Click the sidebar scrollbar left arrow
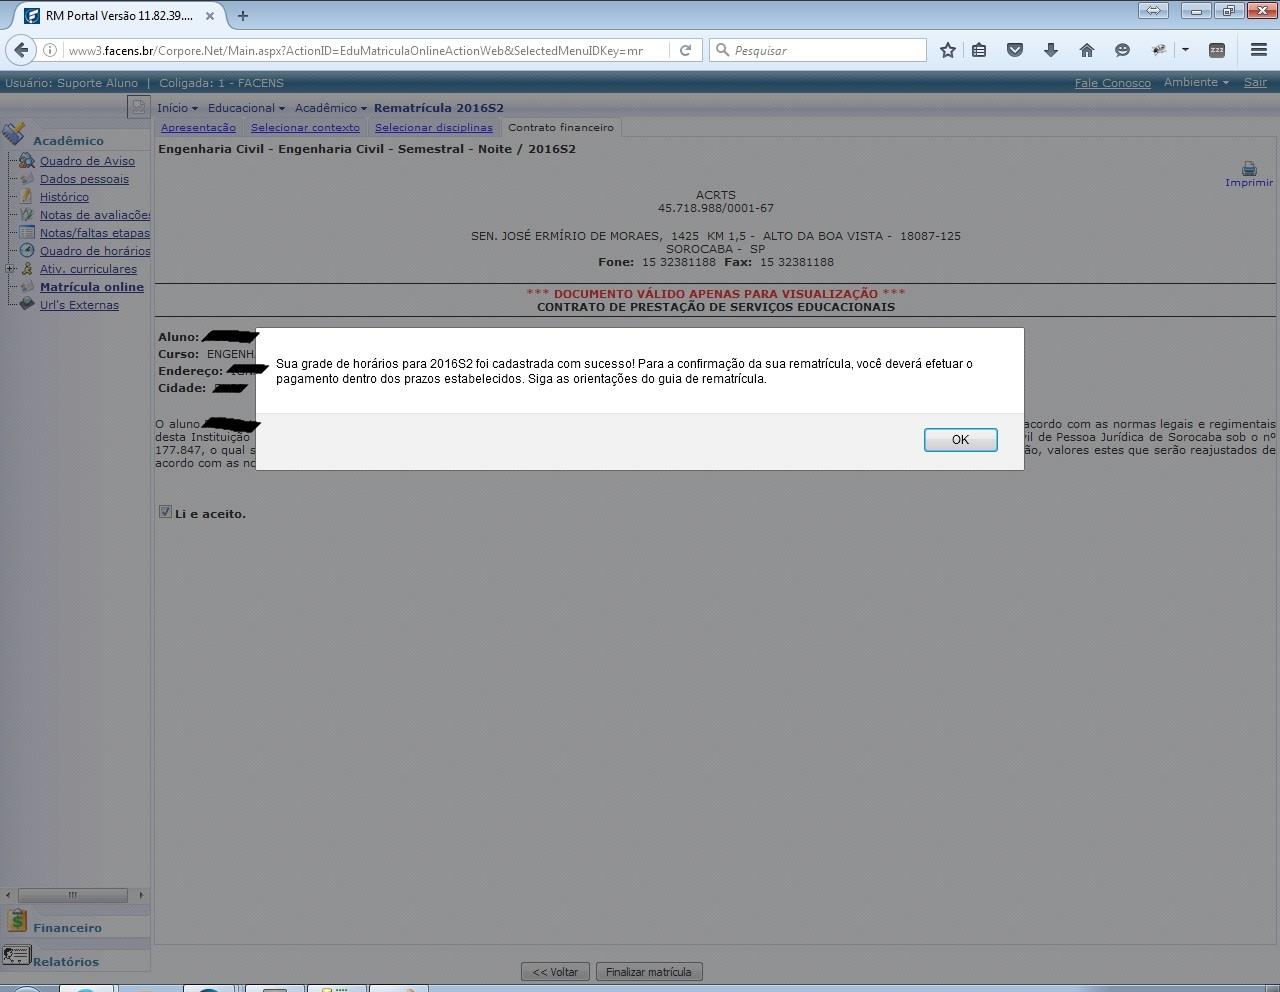Viewport: 1280px width, 992px height. tap(8, 895)
